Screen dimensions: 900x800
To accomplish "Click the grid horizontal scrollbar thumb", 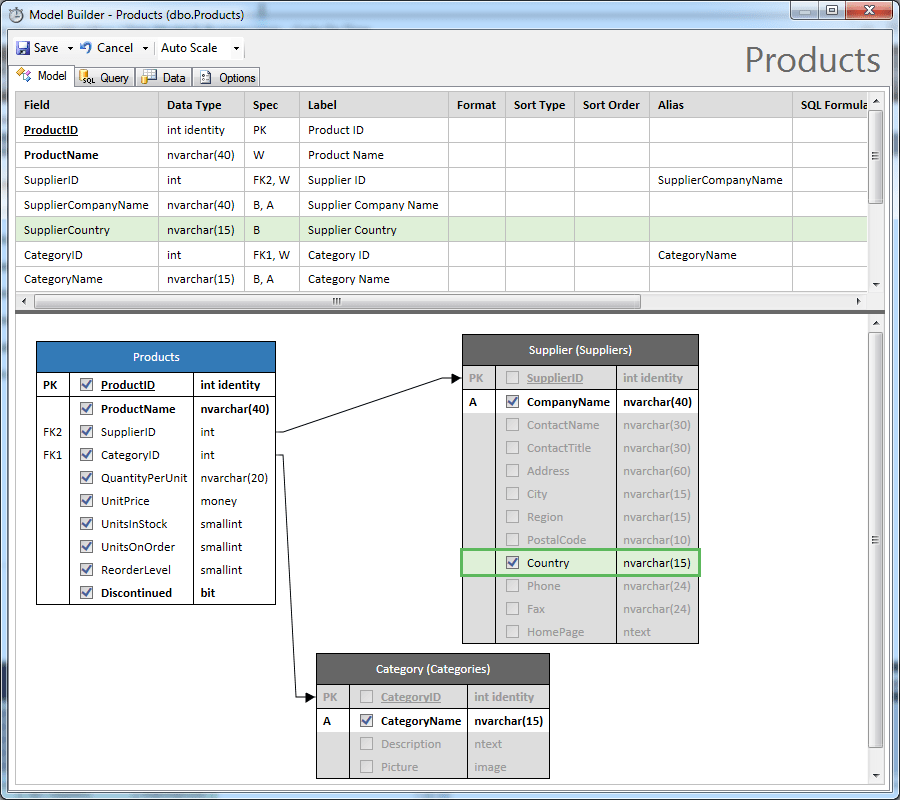I will click(x=337, y=301).
